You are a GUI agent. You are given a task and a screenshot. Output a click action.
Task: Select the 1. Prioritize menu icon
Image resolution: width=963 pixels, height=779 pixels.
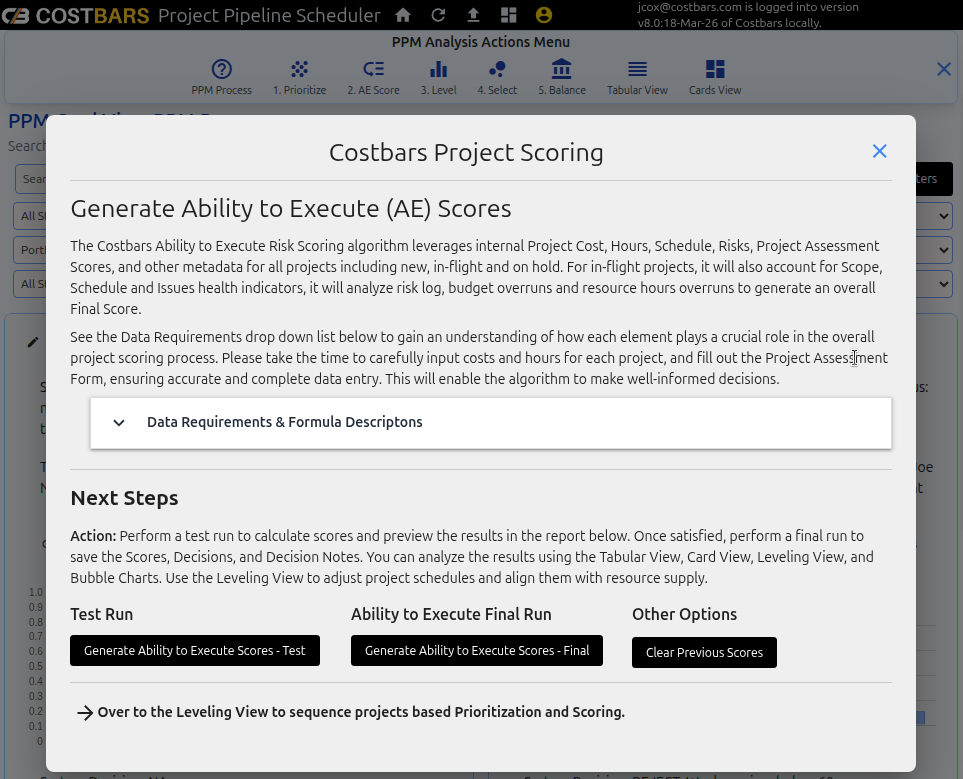[x=299, y=70]
